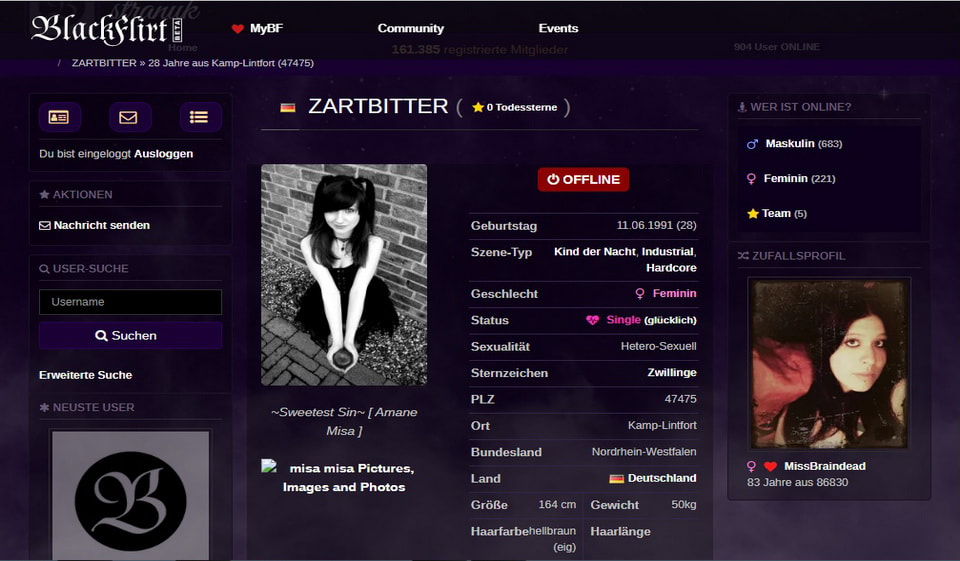Click the icon beside Wer ist online

tap(742, 107)
